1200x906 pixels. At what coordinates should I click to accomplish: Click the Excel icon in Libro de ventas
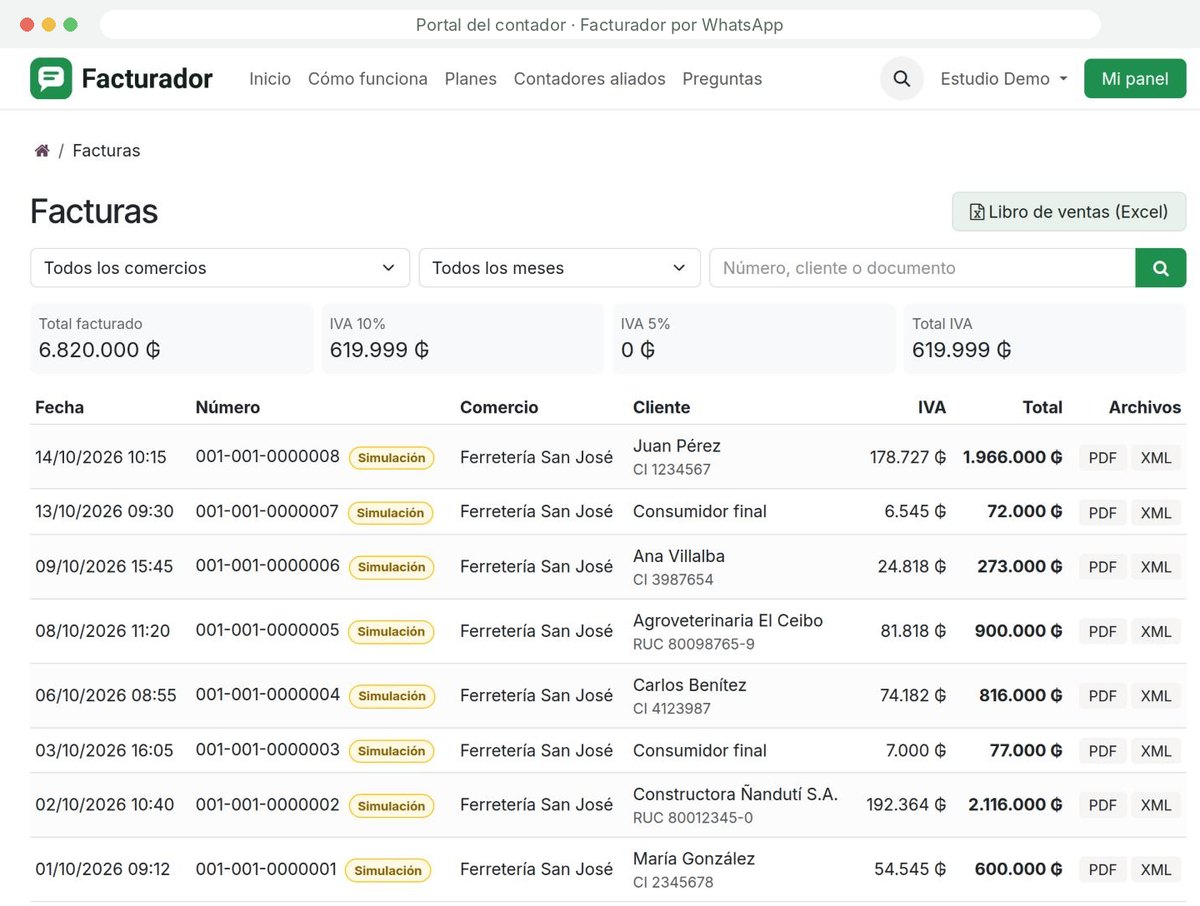[x=977, y=212]
